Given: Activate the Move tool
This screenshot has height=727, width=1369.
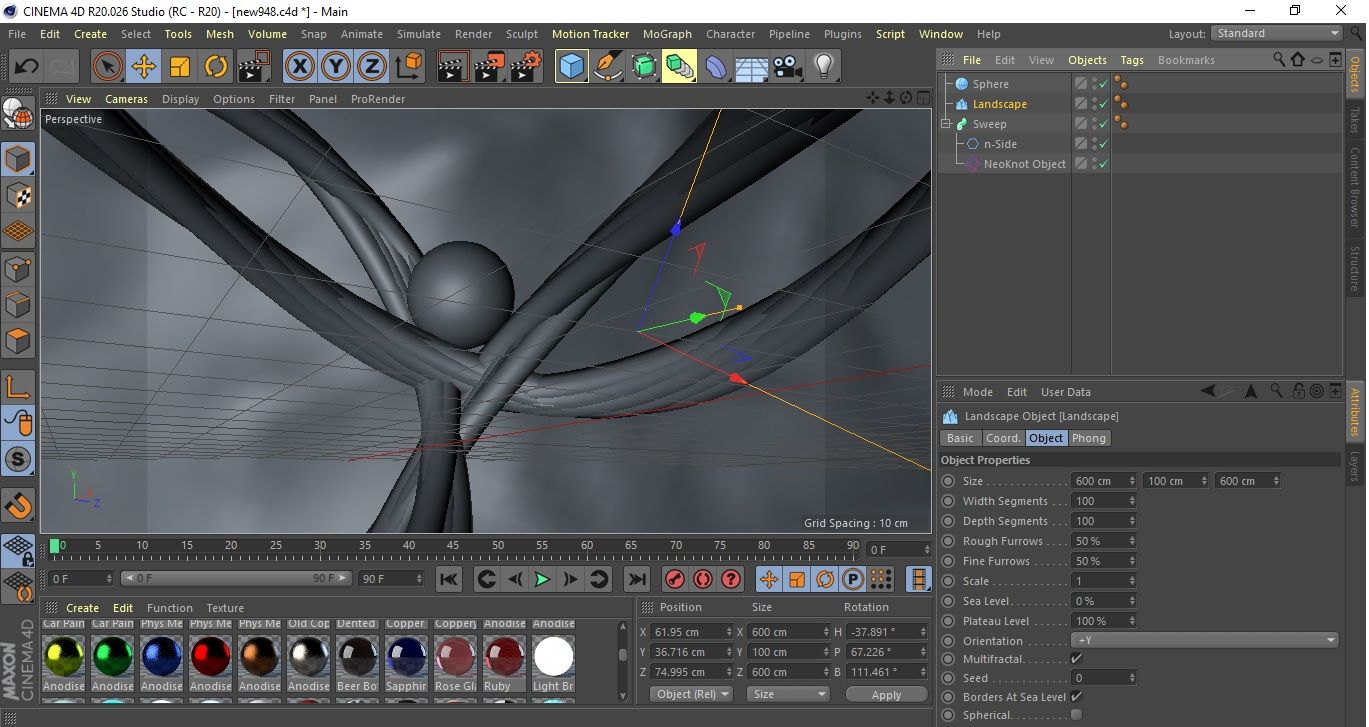Looking at the screenshot, I should (144, 67).
